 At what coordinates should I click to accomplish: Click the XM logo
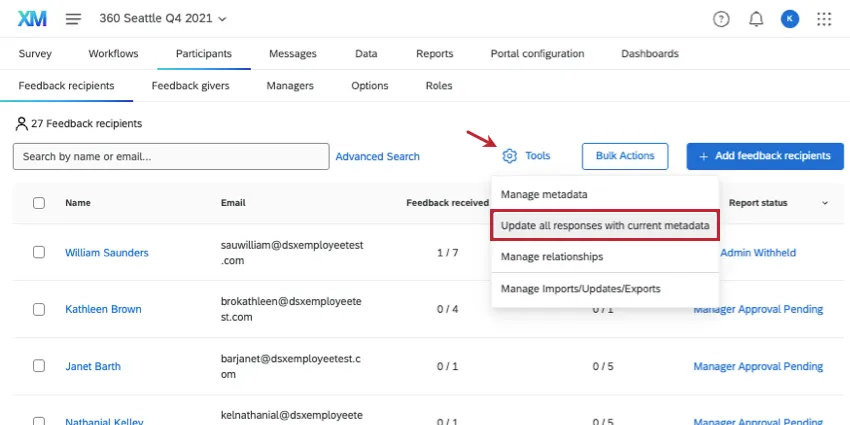[x=32, y=19]
